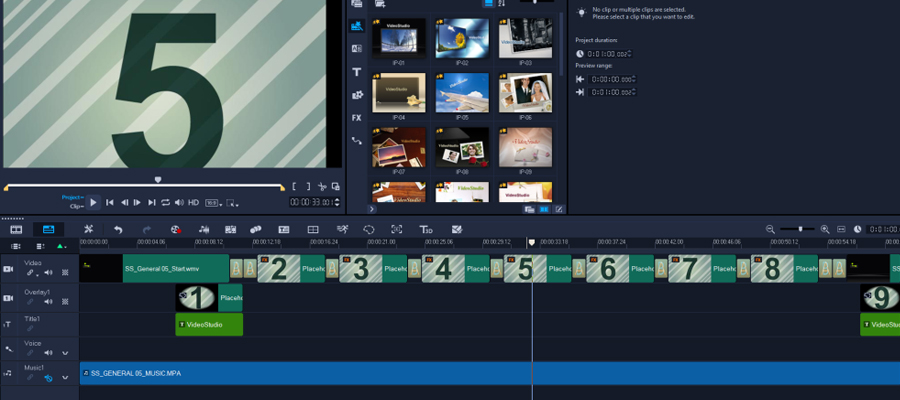Screen dimensions: 900x400
Task: Open the 3D Title editor tool
Action: [426, 230]
